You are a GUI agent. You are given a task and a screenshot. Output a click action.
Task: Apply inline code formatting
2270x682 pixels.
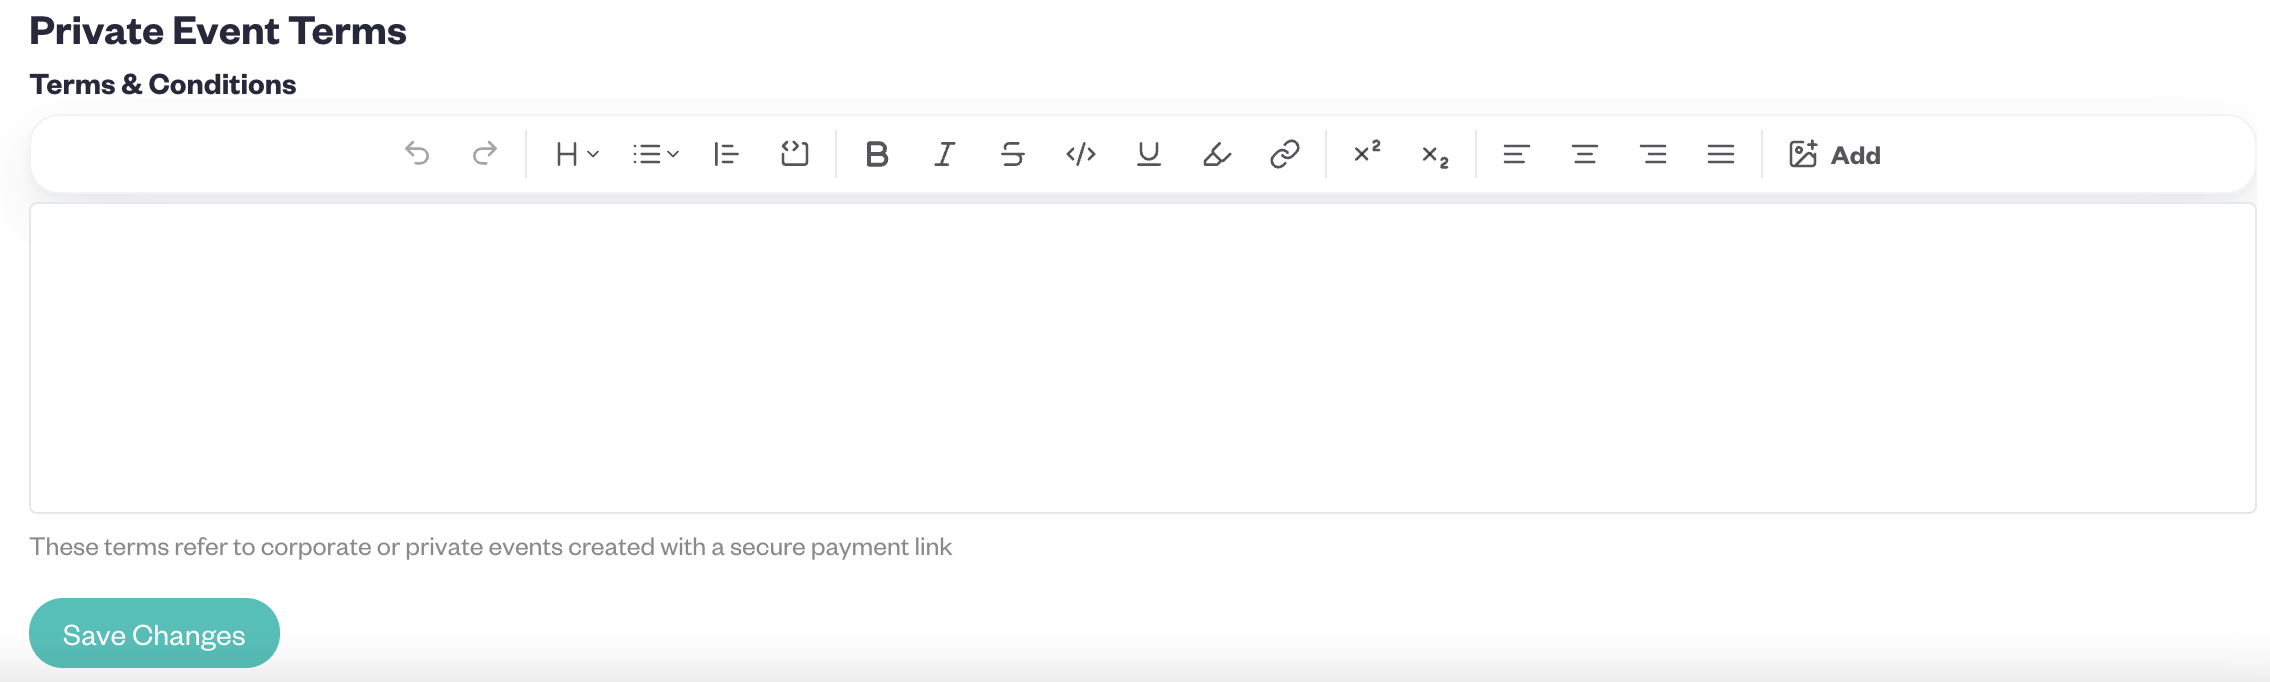click(1081, 154)
